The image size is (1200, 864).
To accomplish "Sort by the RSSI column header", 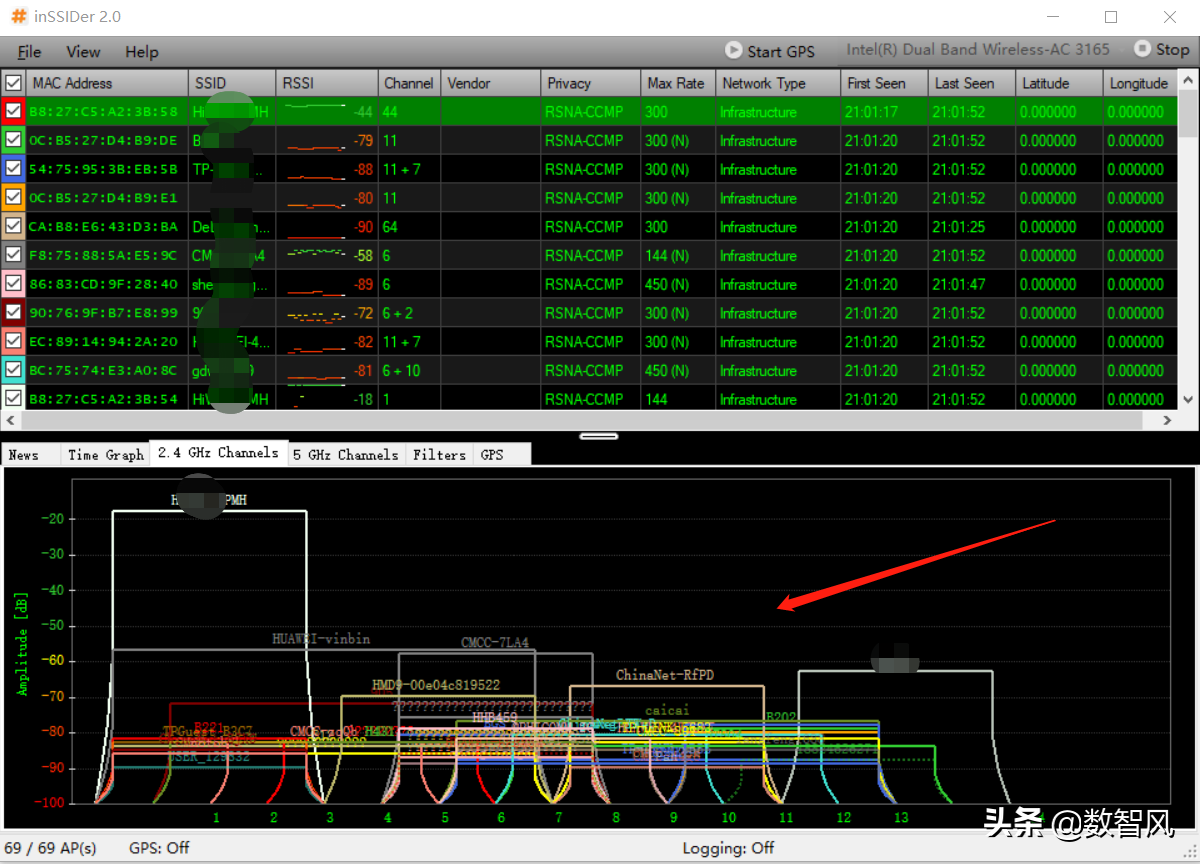I will tap(327, 83).
